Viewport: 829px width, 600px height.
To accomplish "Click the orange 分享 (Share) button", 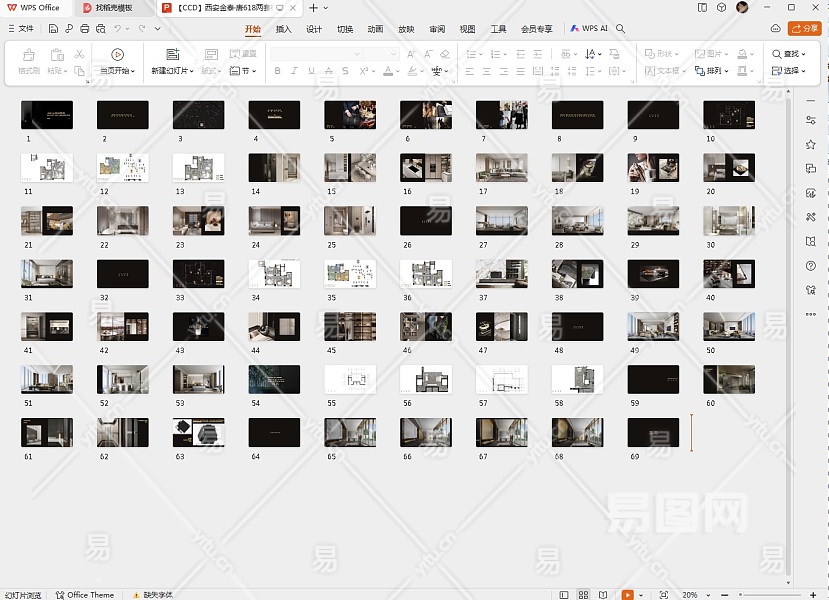I will pos(804,29).
